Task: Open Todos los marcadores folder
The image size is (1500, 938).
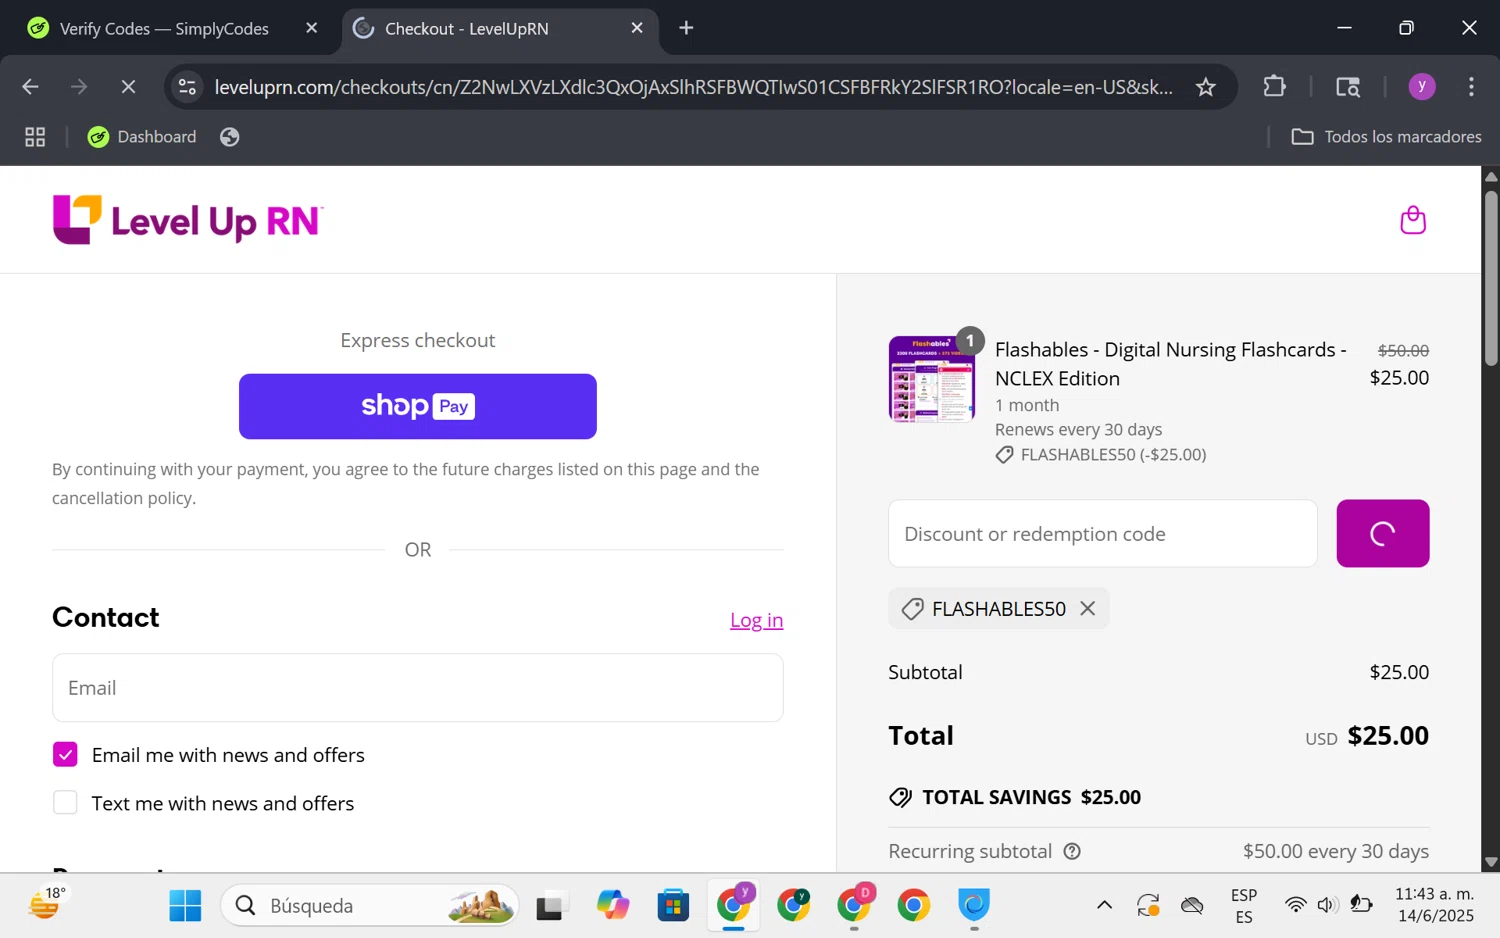Action: coord(1386,137)
